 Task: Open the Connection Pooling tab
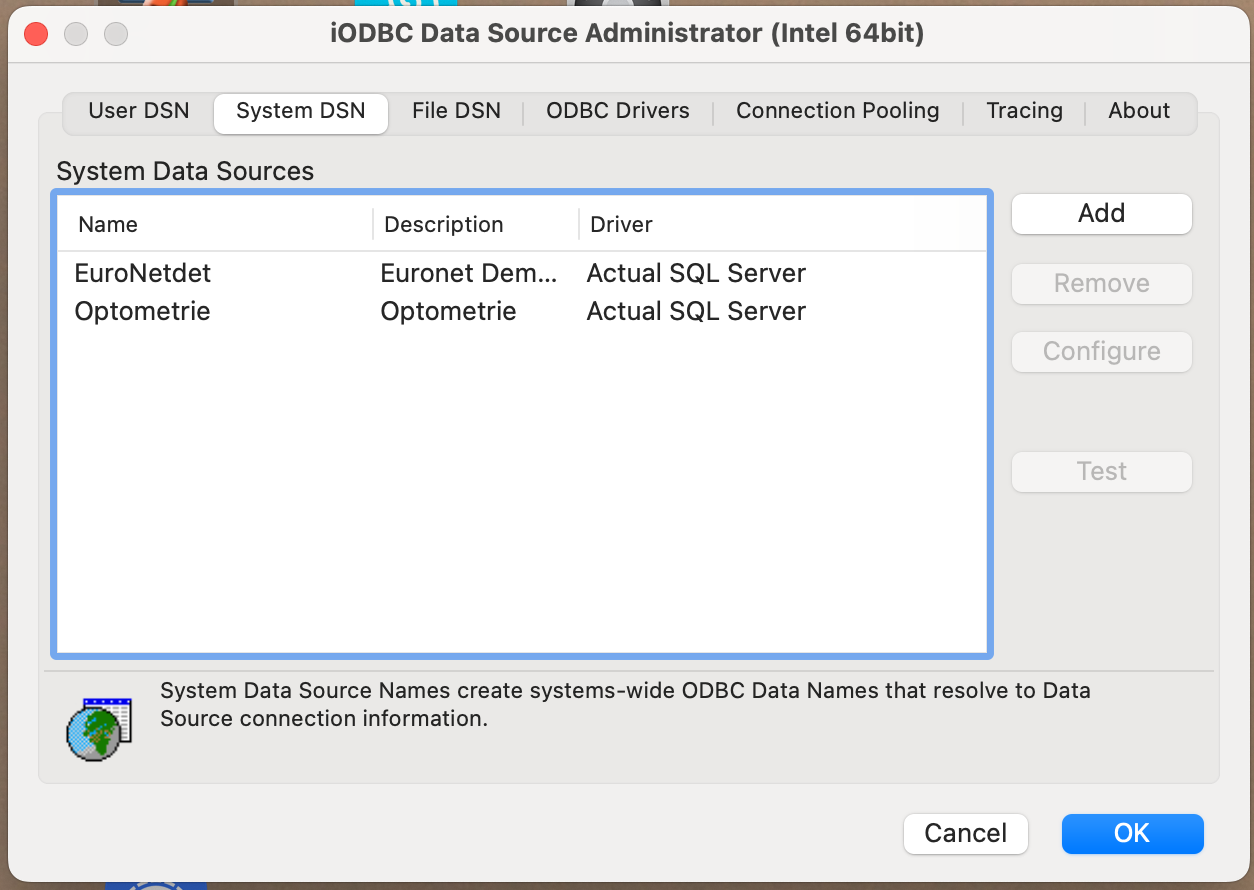pos(838,111)
